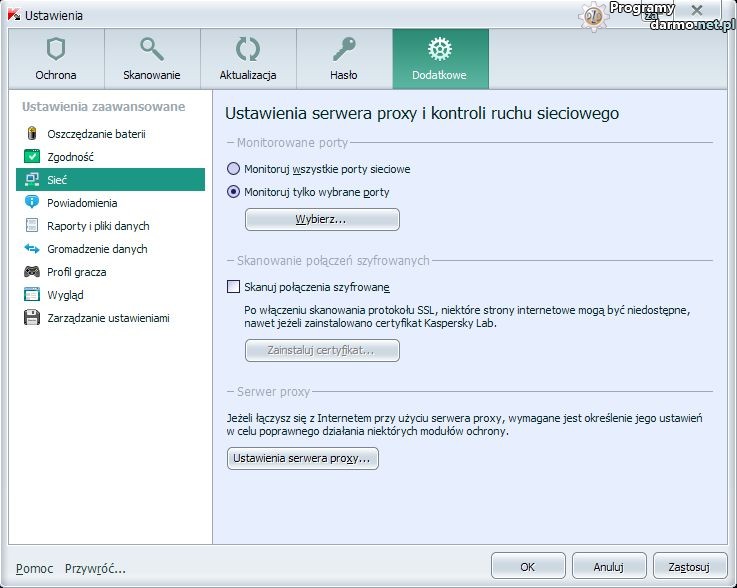This screenshot has width=737, height=588.
Task: Close the Ustawienia window
Action: (x=697, y=10)
